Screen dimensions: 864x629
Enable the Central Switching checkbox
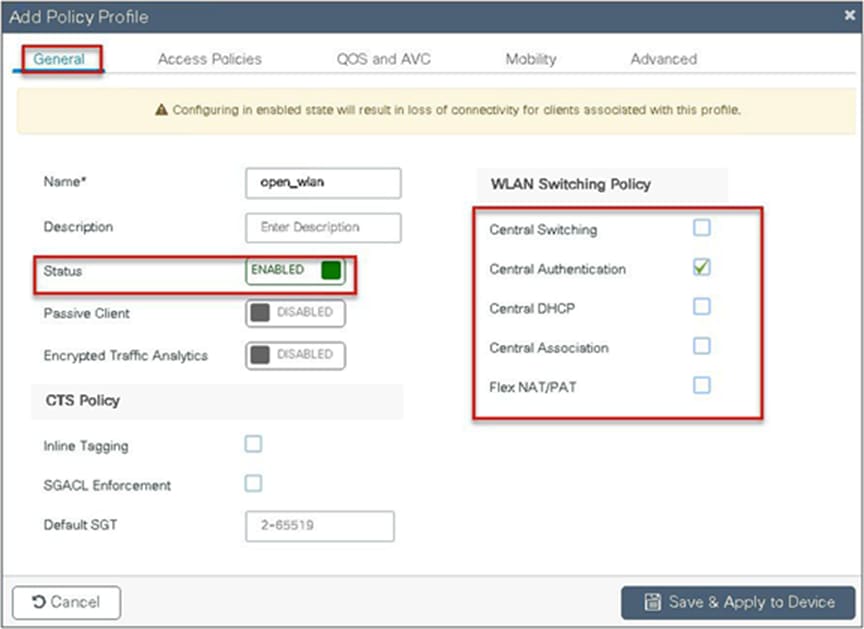pyautogui.click(x=702, y=229)
